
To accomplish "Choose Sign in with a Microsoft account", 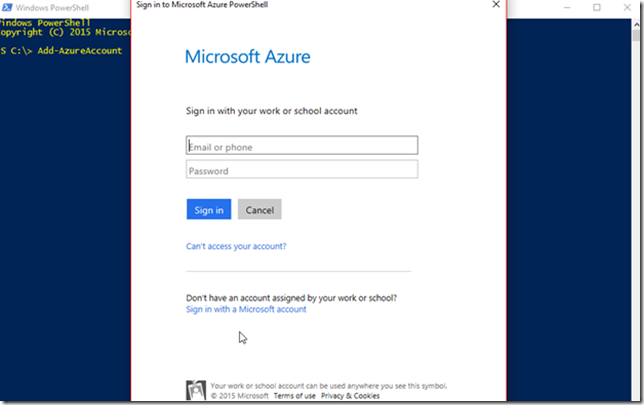I will [x=246, y=309].
